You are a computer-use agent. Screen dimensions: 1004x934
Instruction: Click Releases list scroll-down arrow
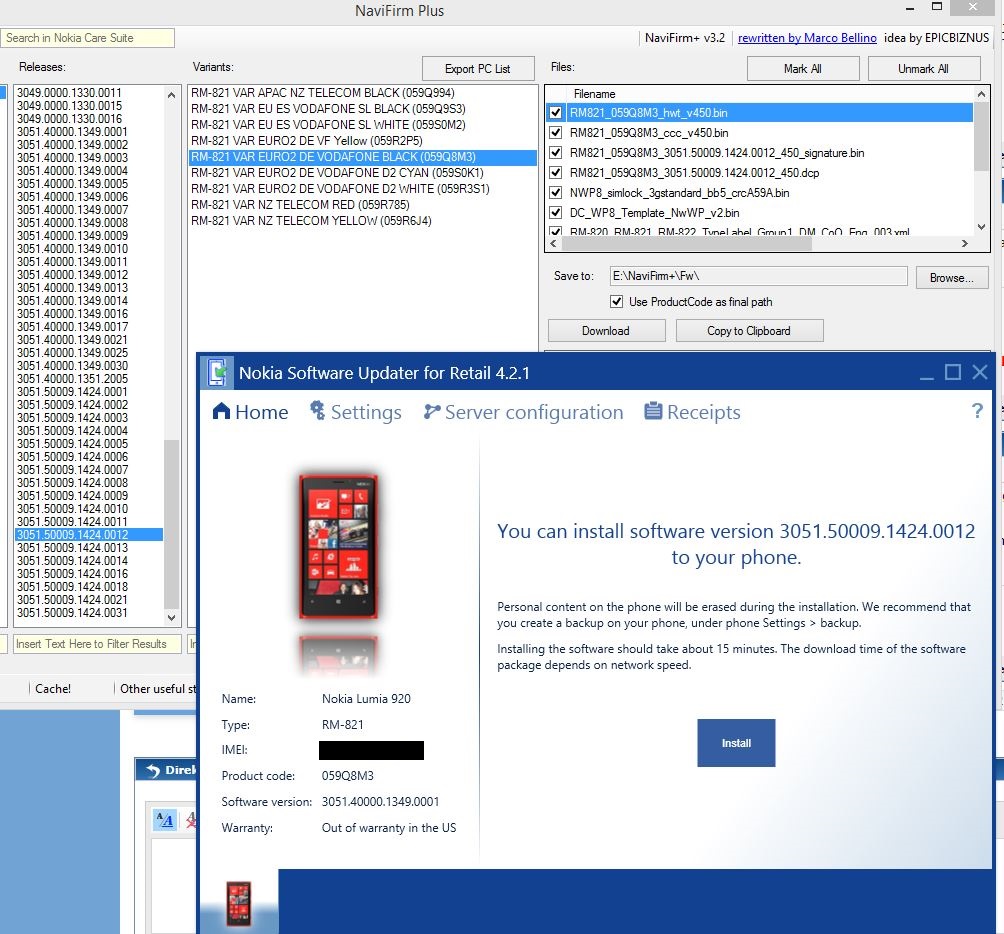click(x=171, y=618)
